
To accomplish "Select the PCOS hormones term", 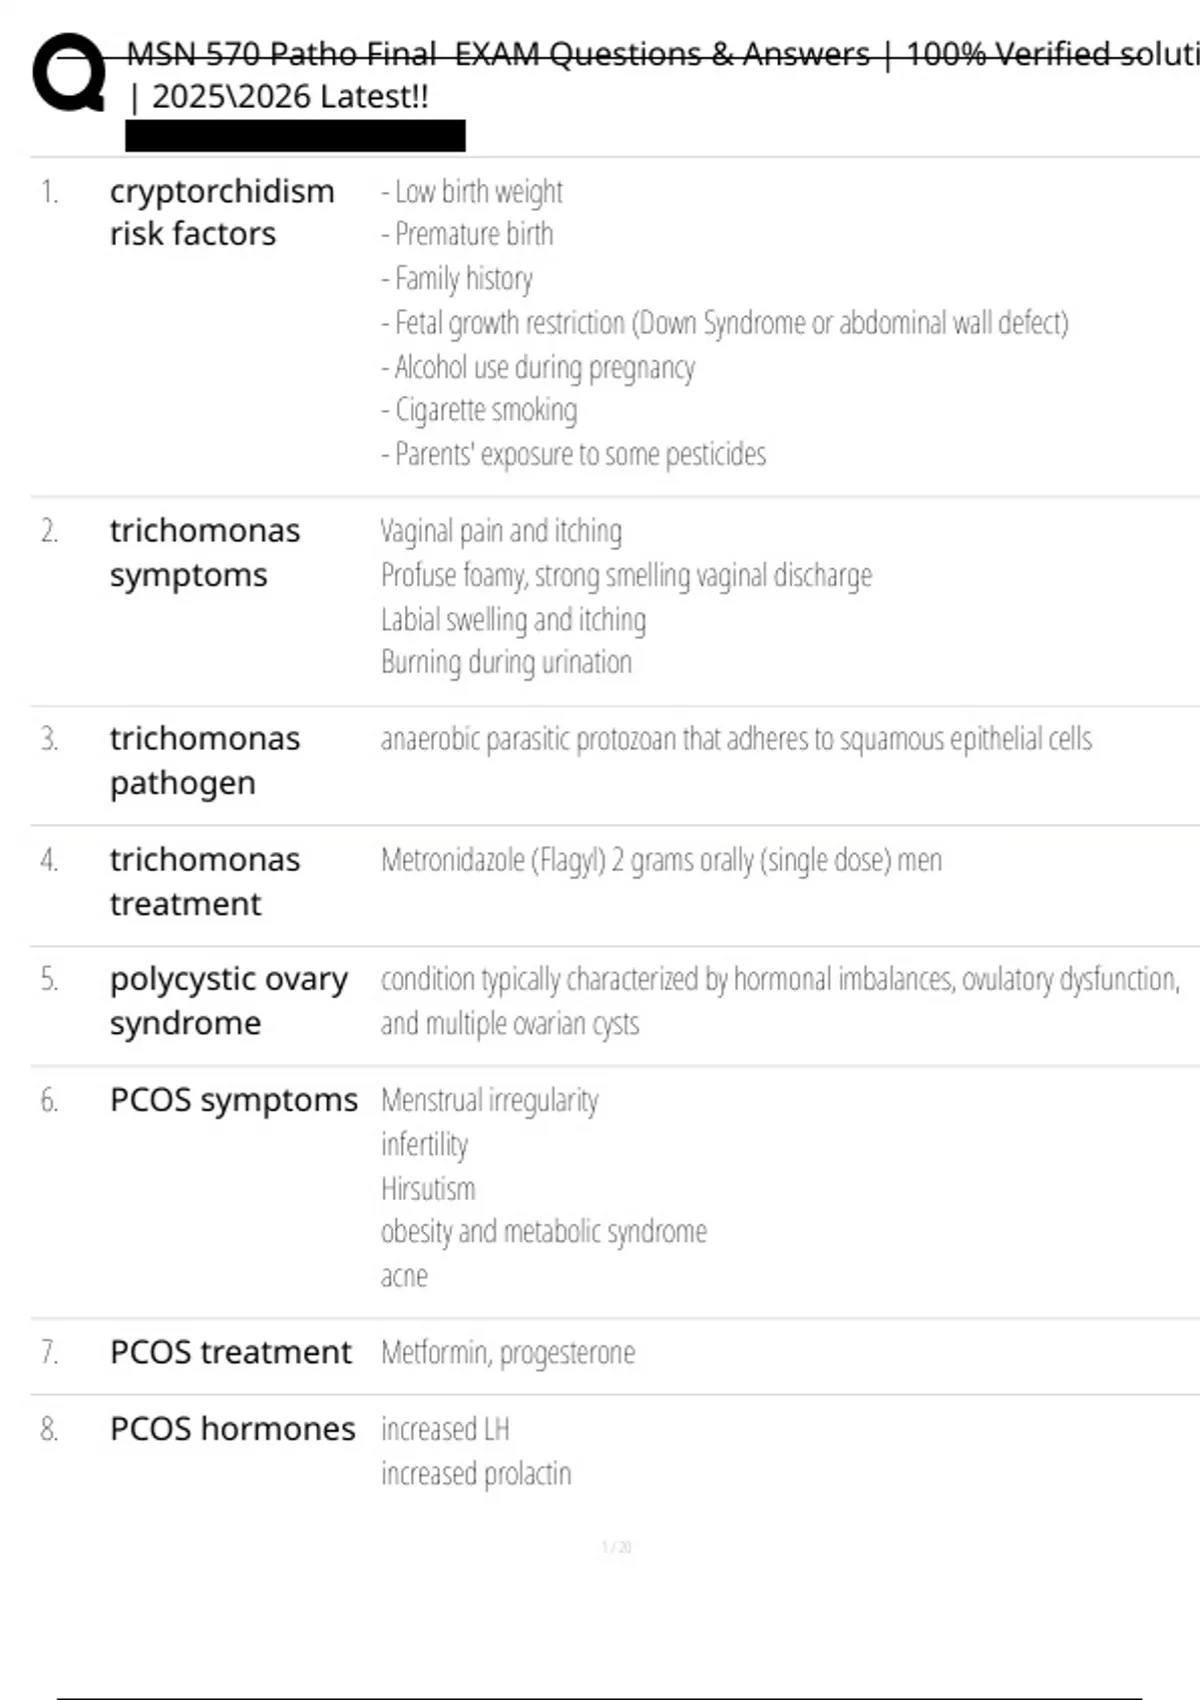I will click(x=233, y=1429).
